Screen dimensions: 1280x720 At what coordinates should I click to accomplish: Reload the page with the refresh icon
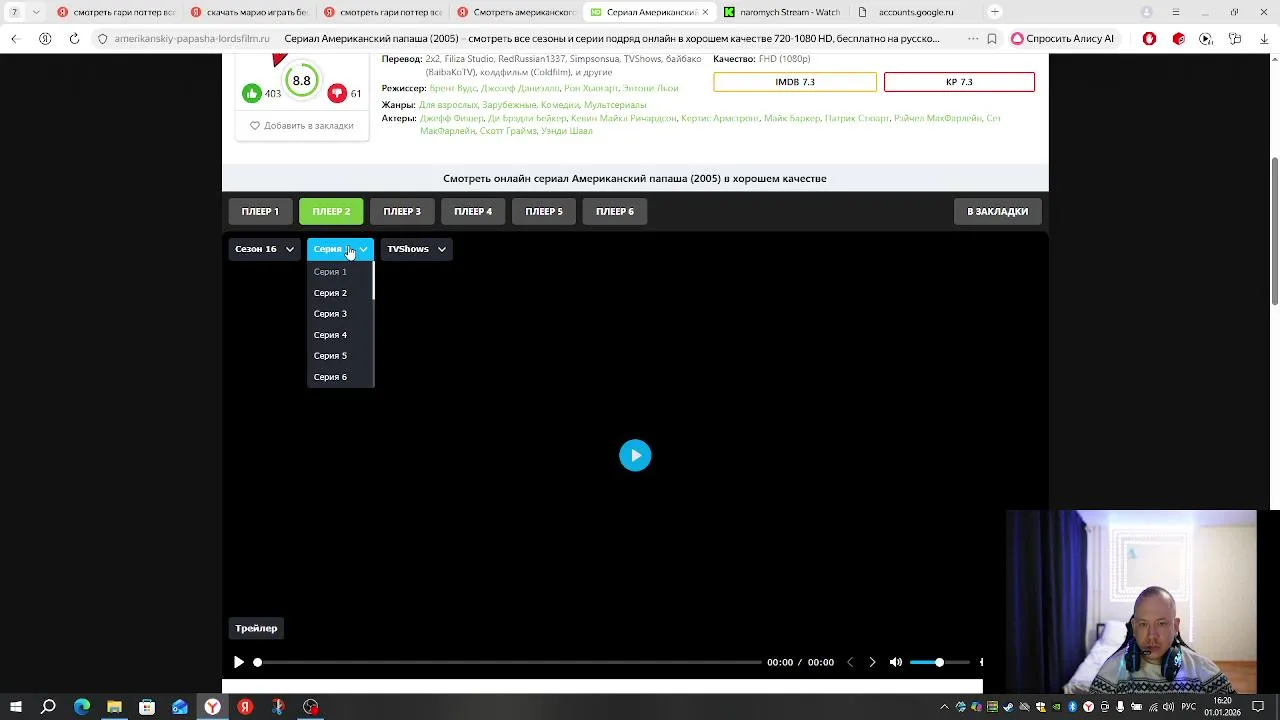click(74, 38)
